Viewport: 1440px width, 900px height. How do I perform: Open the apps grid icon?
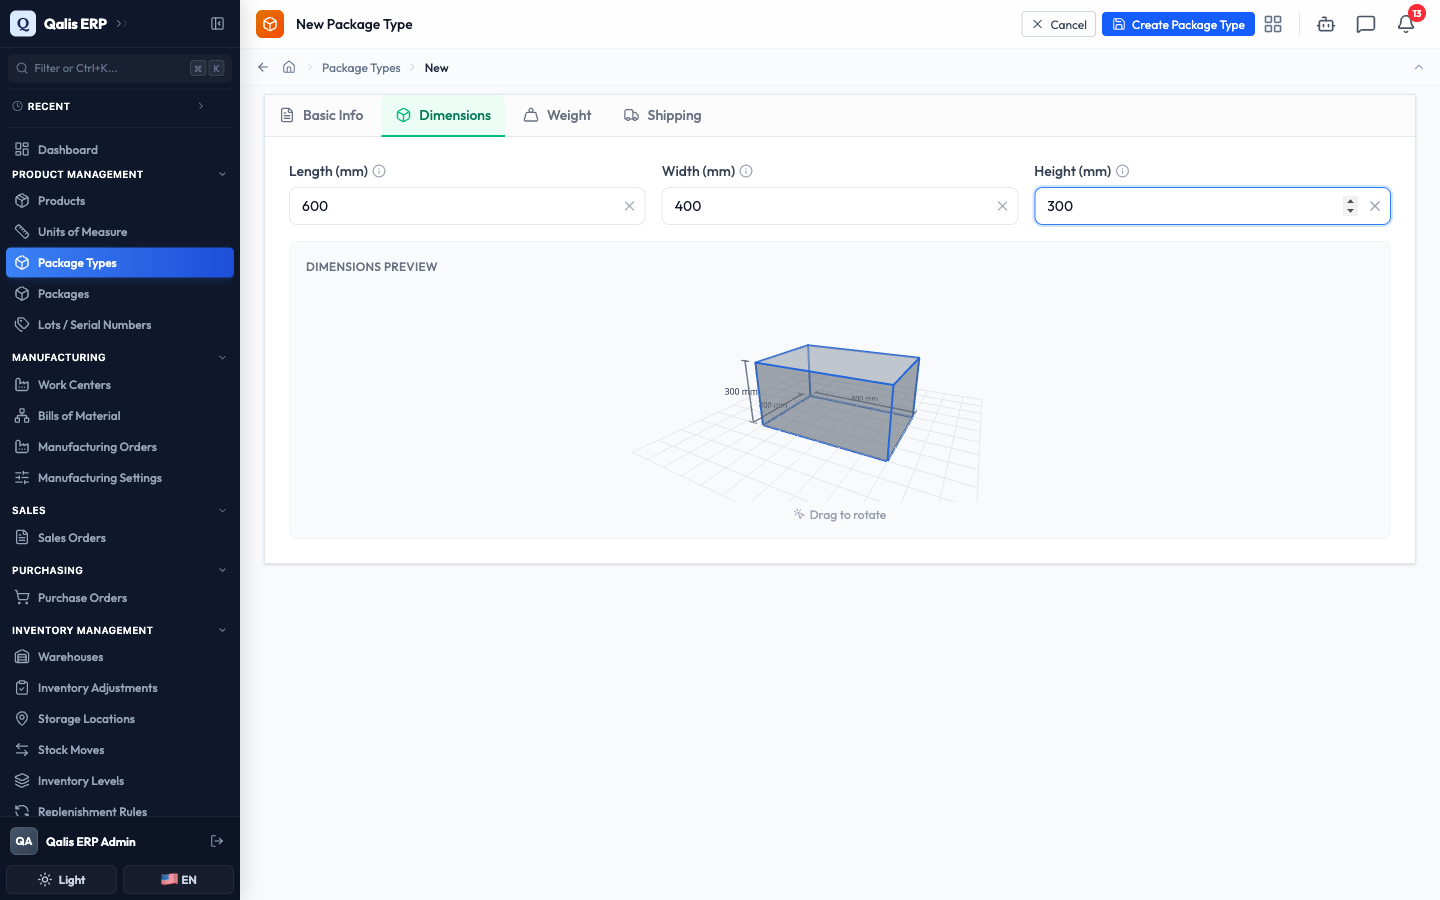1273,24
